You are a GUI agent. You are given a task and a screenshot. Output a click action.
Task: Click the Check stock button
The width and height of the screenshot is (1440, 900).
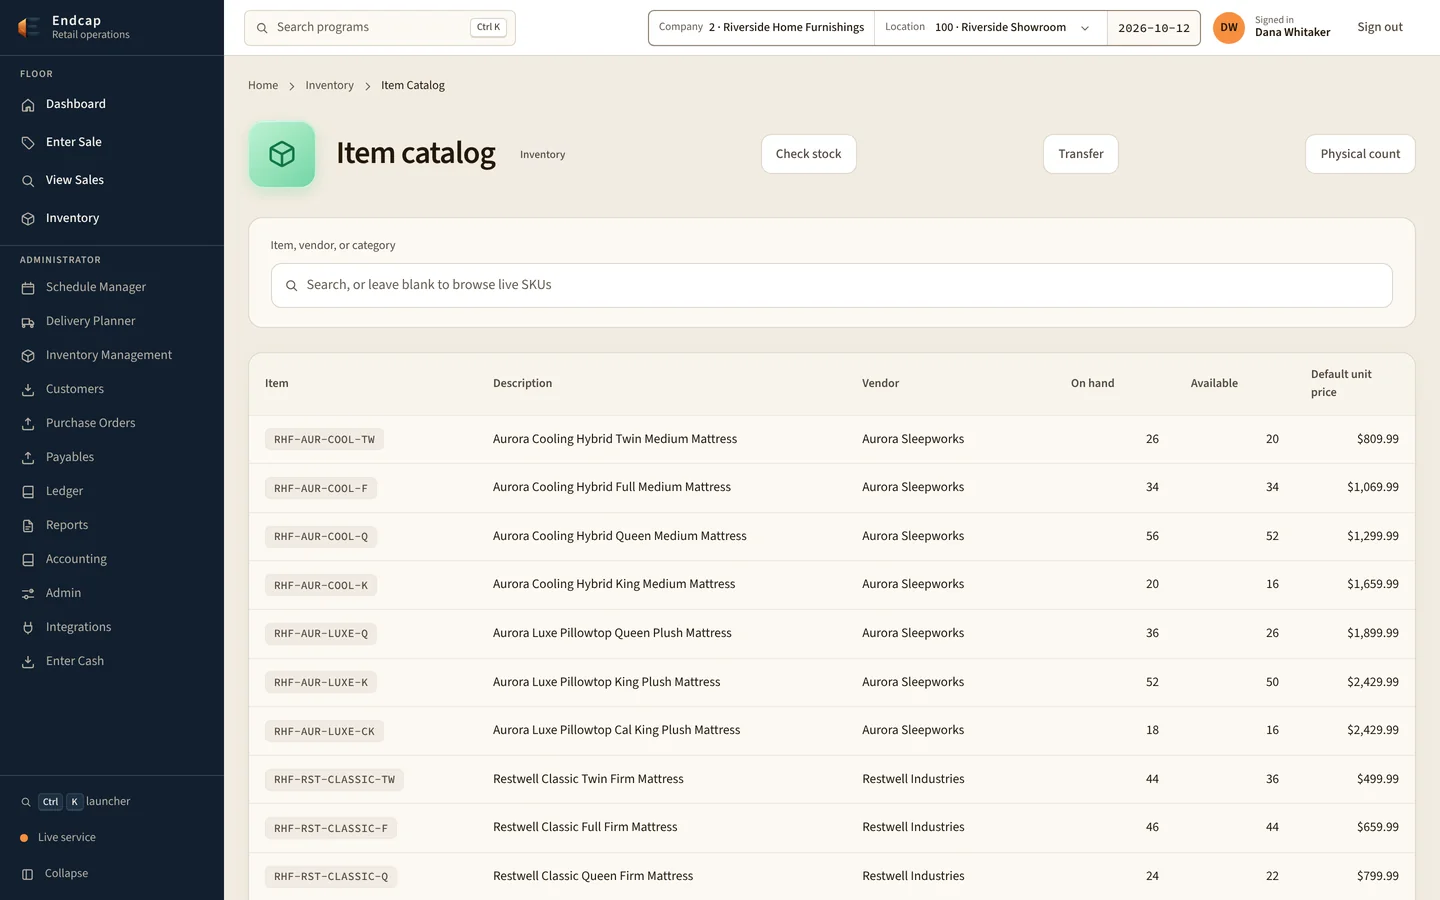(809, 154)
